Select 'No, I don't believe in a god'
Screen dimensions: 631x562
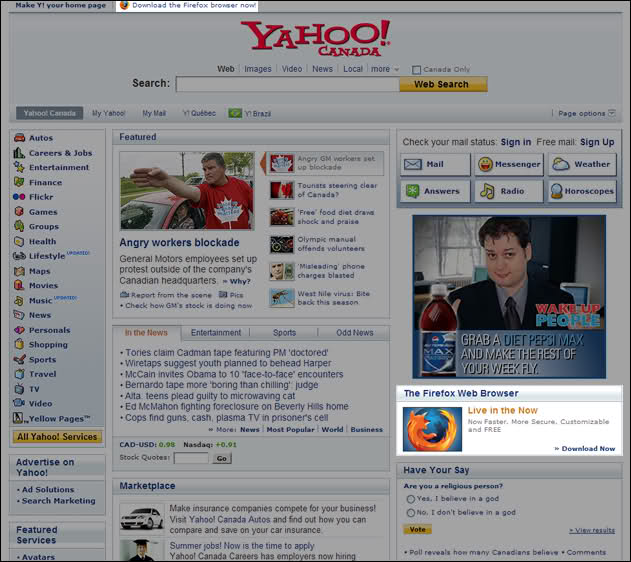coord(410,513)
